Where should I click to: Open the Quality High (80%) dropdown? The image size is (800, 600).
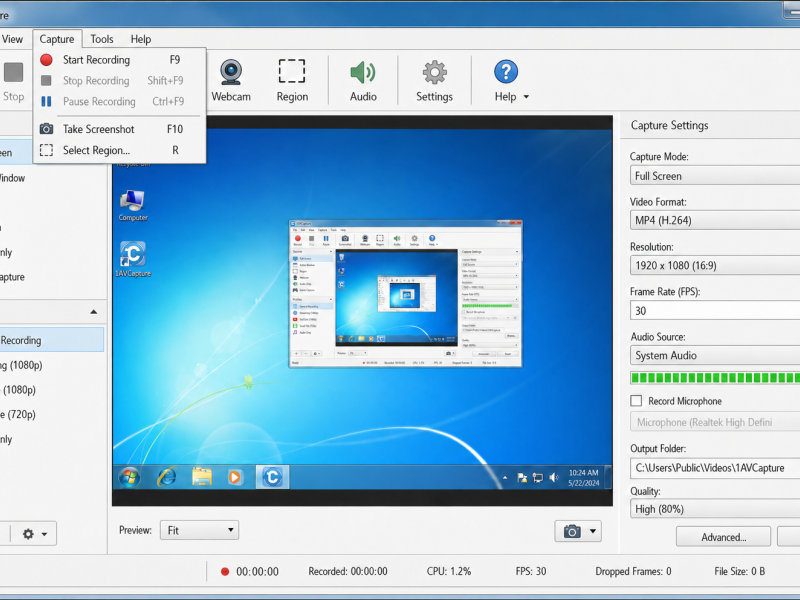[x=715, y=509]
